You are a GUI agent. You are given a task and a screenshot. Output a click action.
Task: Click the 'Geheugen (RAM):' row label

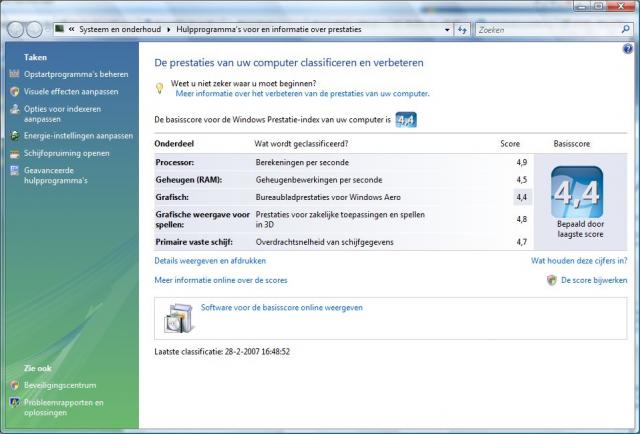coord(189,180)
